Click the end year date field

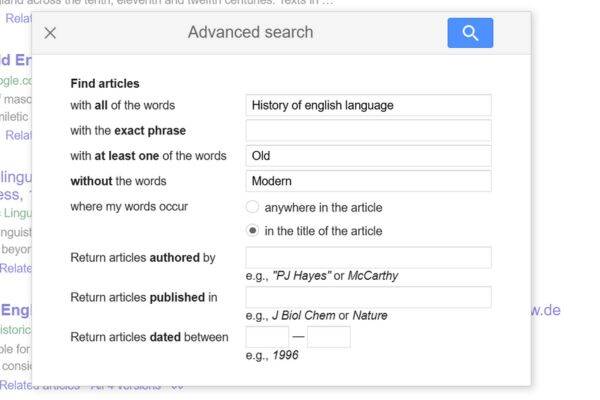pyautogui.click(x=328, y=337)
